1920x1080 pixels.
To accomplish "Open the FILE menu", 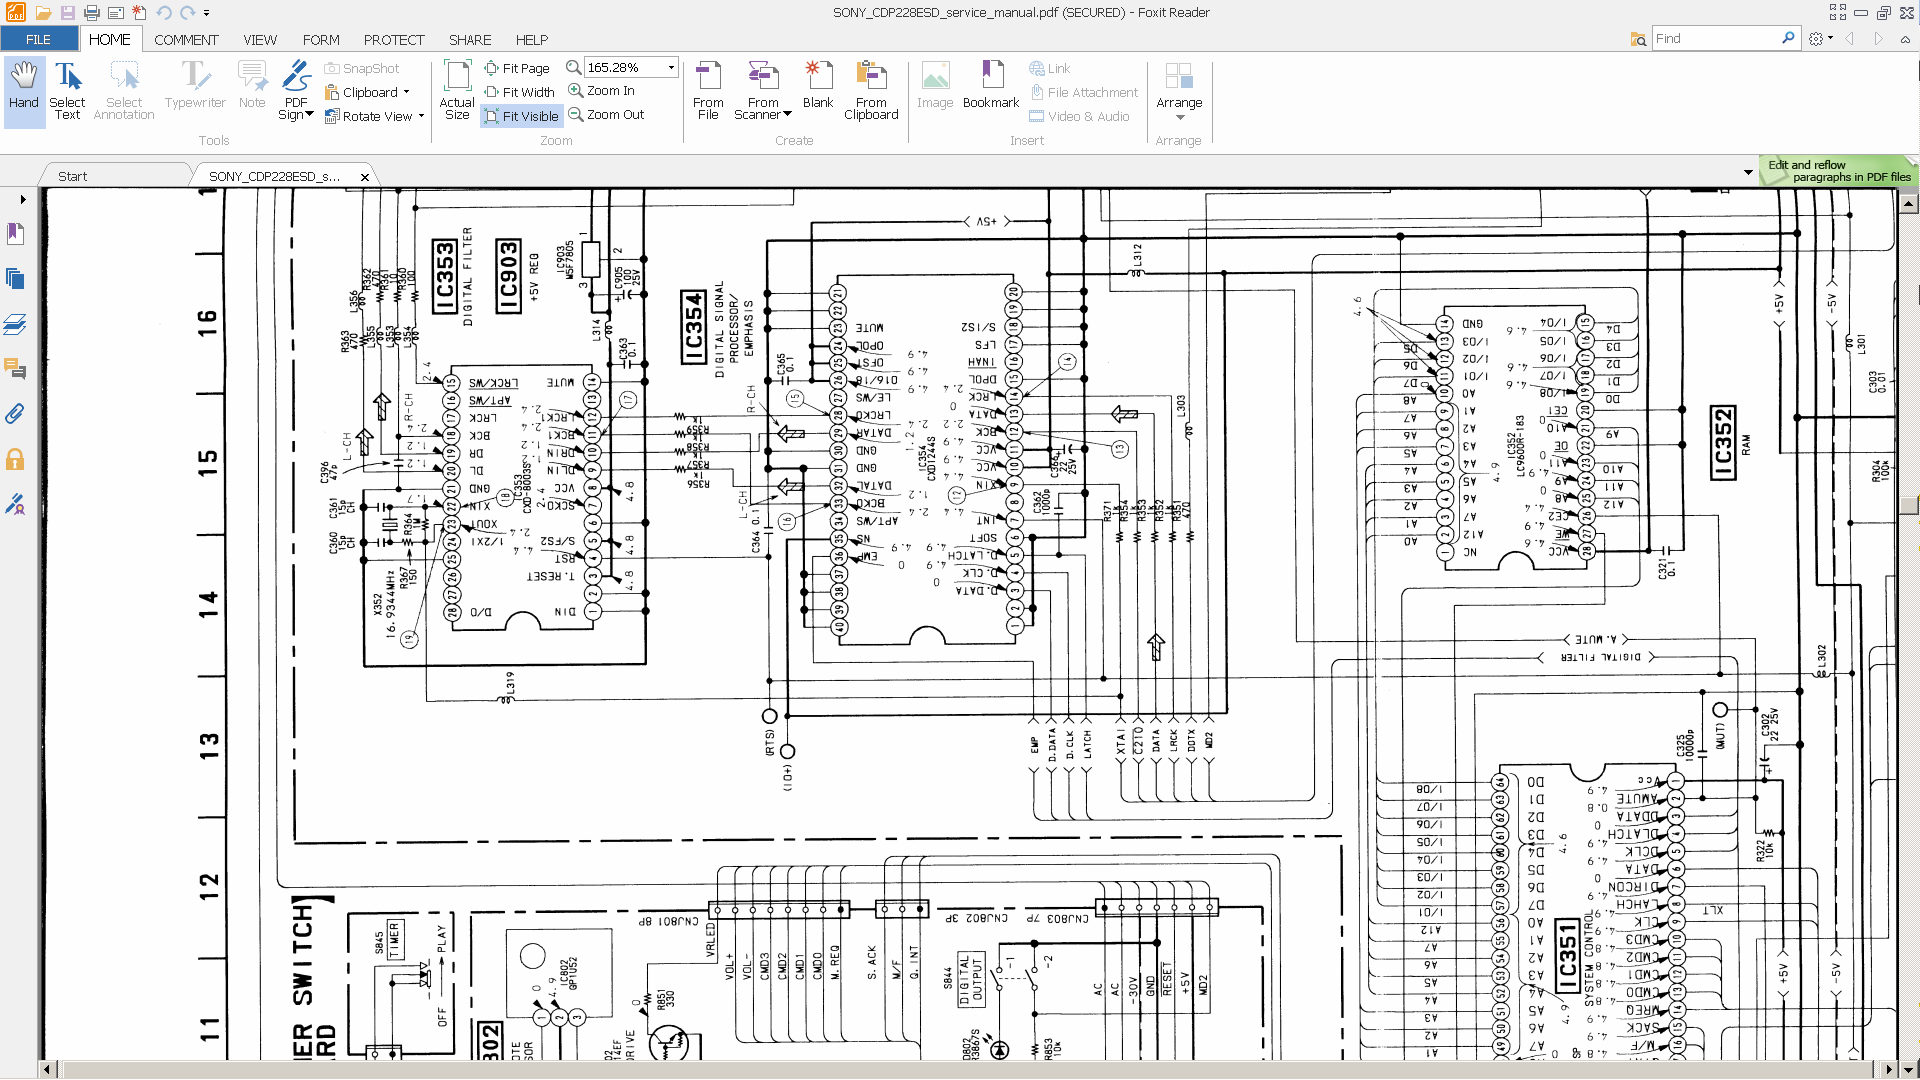I will point(39,39).
